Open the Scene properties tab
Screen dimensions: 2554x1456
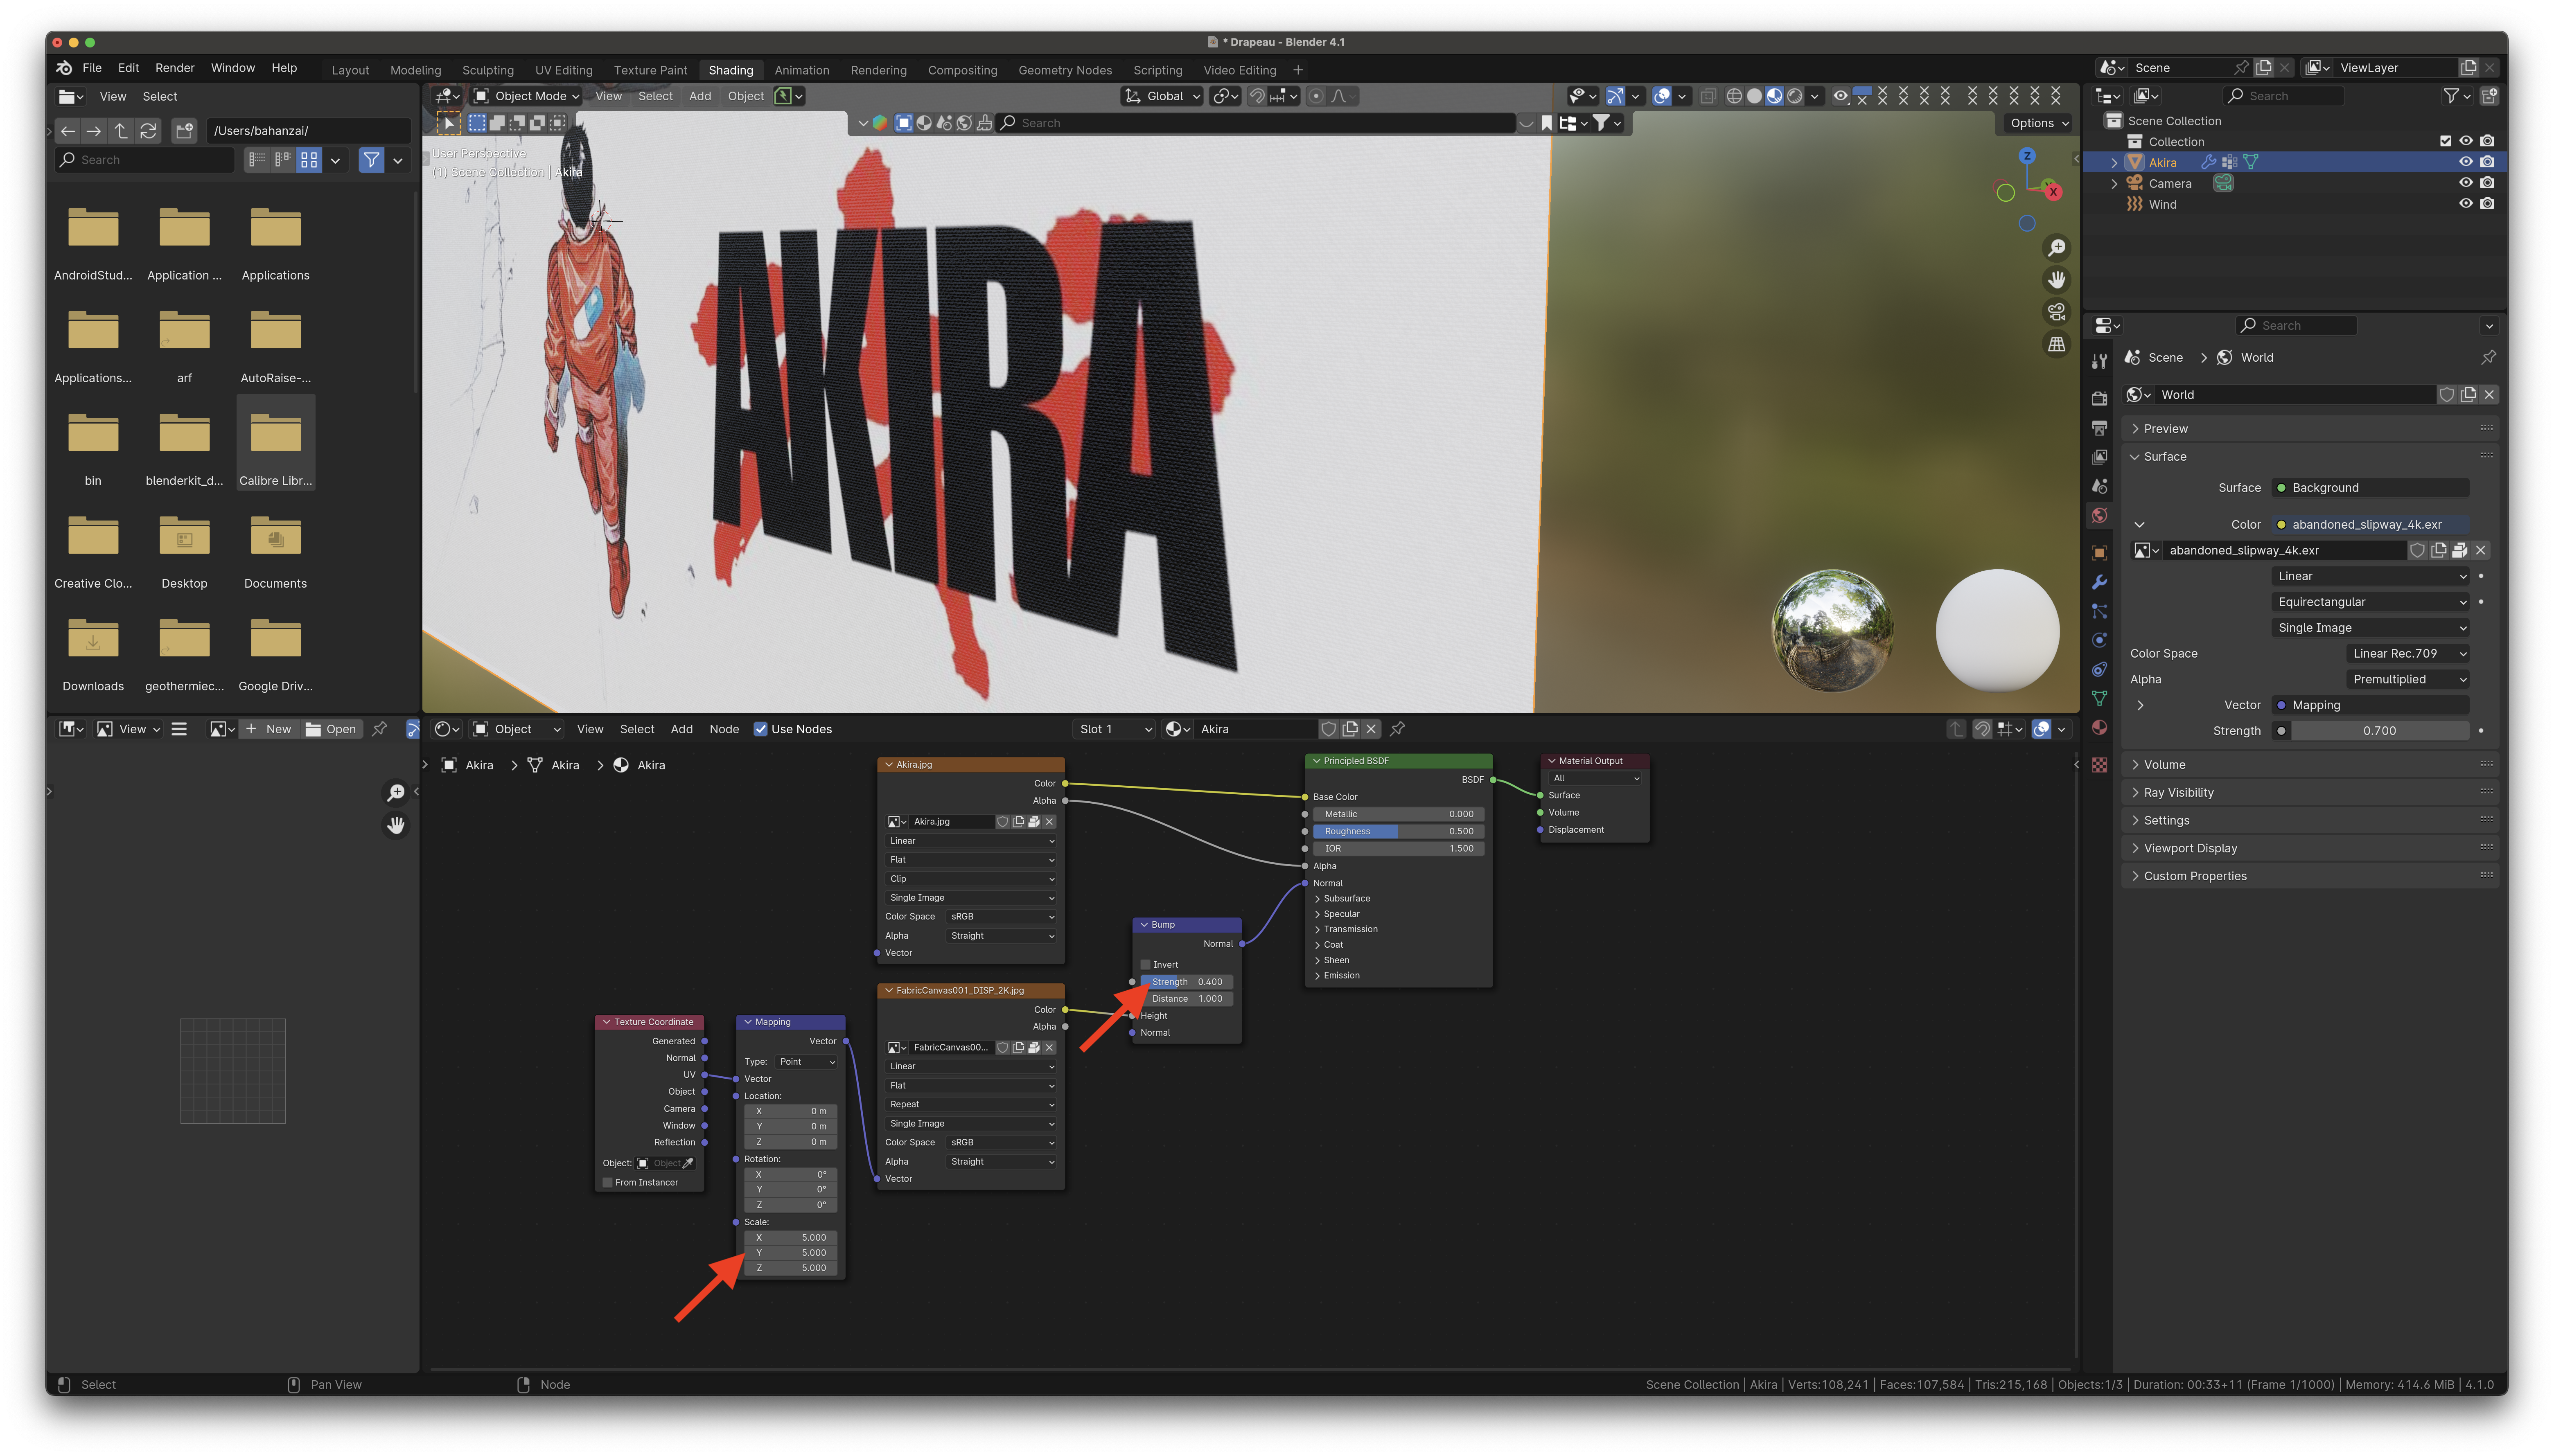click(2099, 486)
